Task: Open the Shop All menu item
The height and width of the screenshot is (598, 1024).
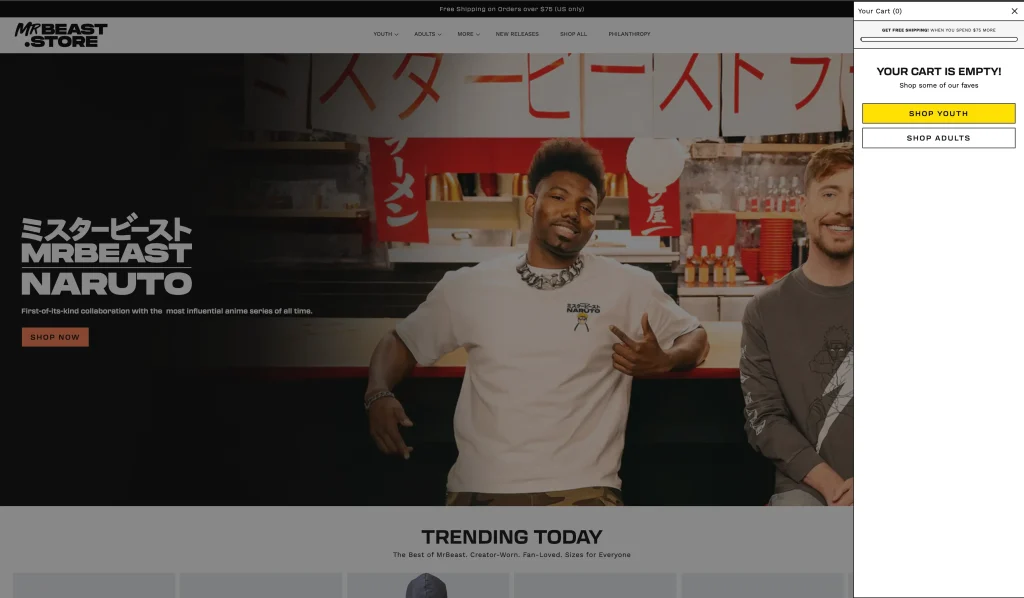Action: [x=573, y=34]
